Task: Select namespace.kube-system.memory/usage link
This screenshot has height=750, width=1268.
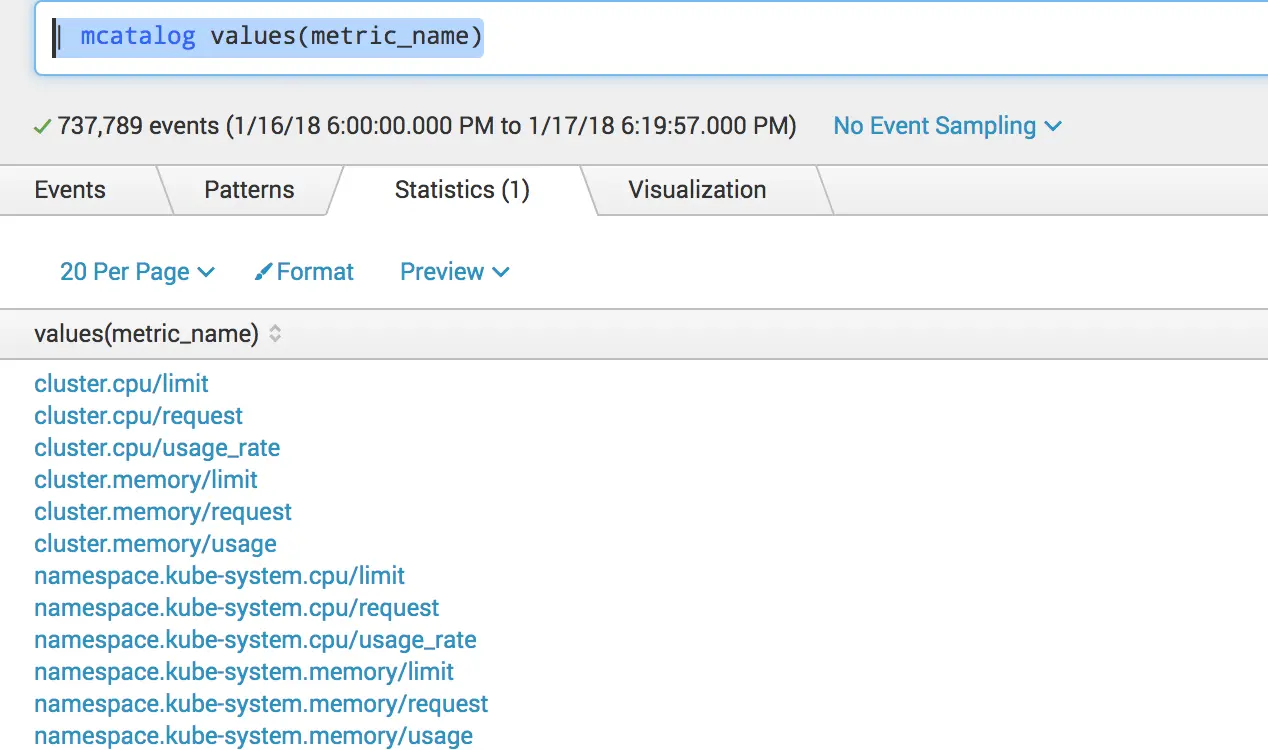Action: 253,736
